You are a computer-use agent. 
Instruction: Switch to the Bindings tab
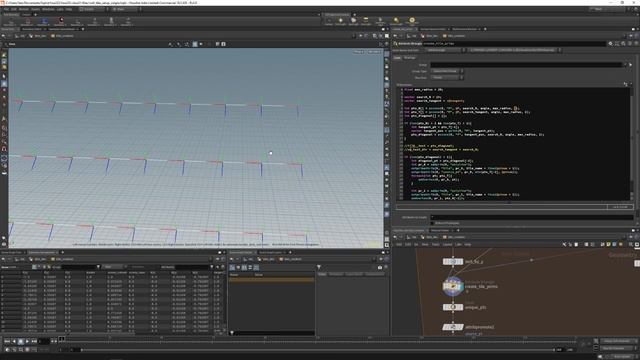click(409, 58)
